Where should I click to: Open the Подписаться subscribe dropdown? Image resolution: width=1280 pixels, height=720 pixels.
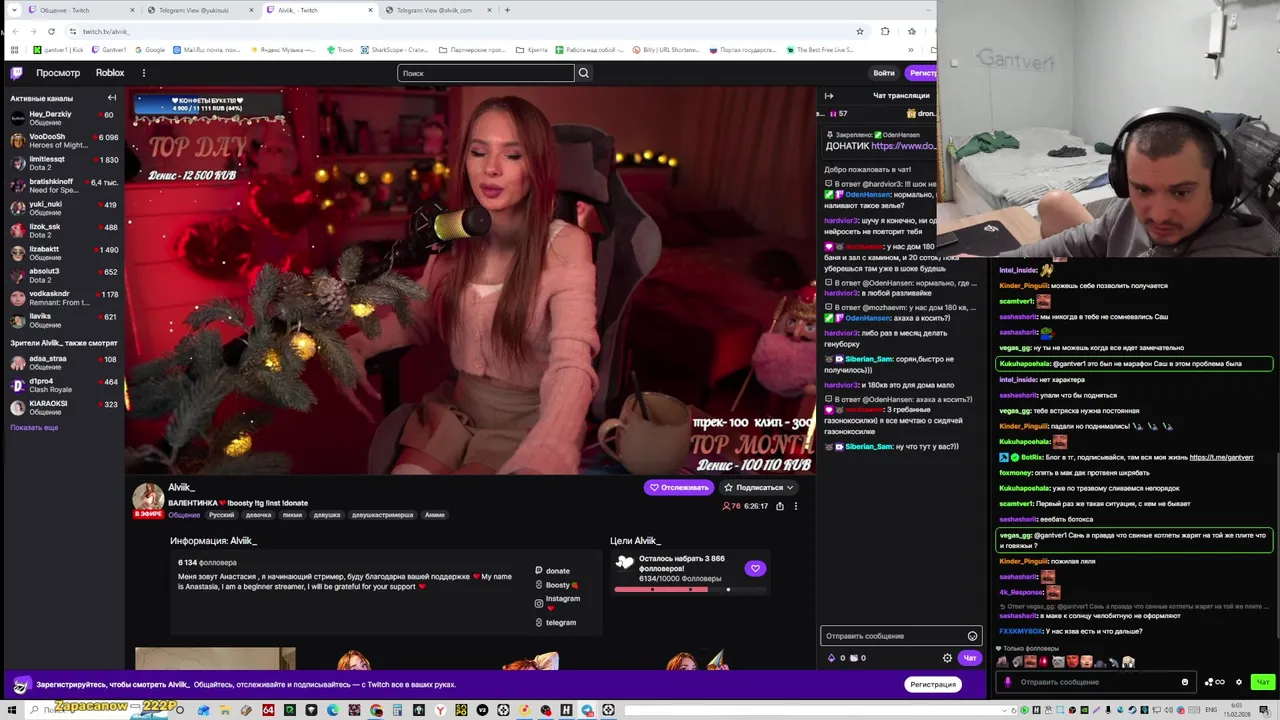point(759,487)
